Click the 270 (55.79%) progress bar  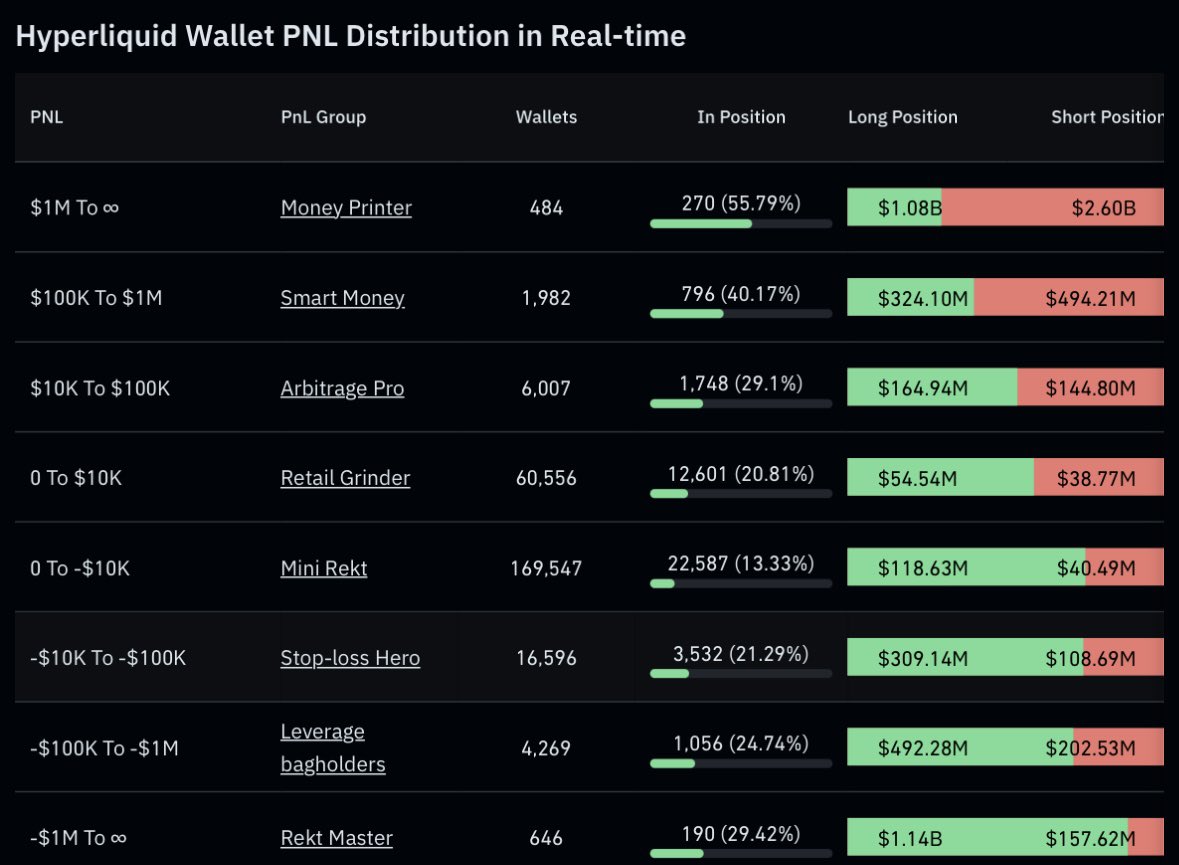[x=741, y=223]
